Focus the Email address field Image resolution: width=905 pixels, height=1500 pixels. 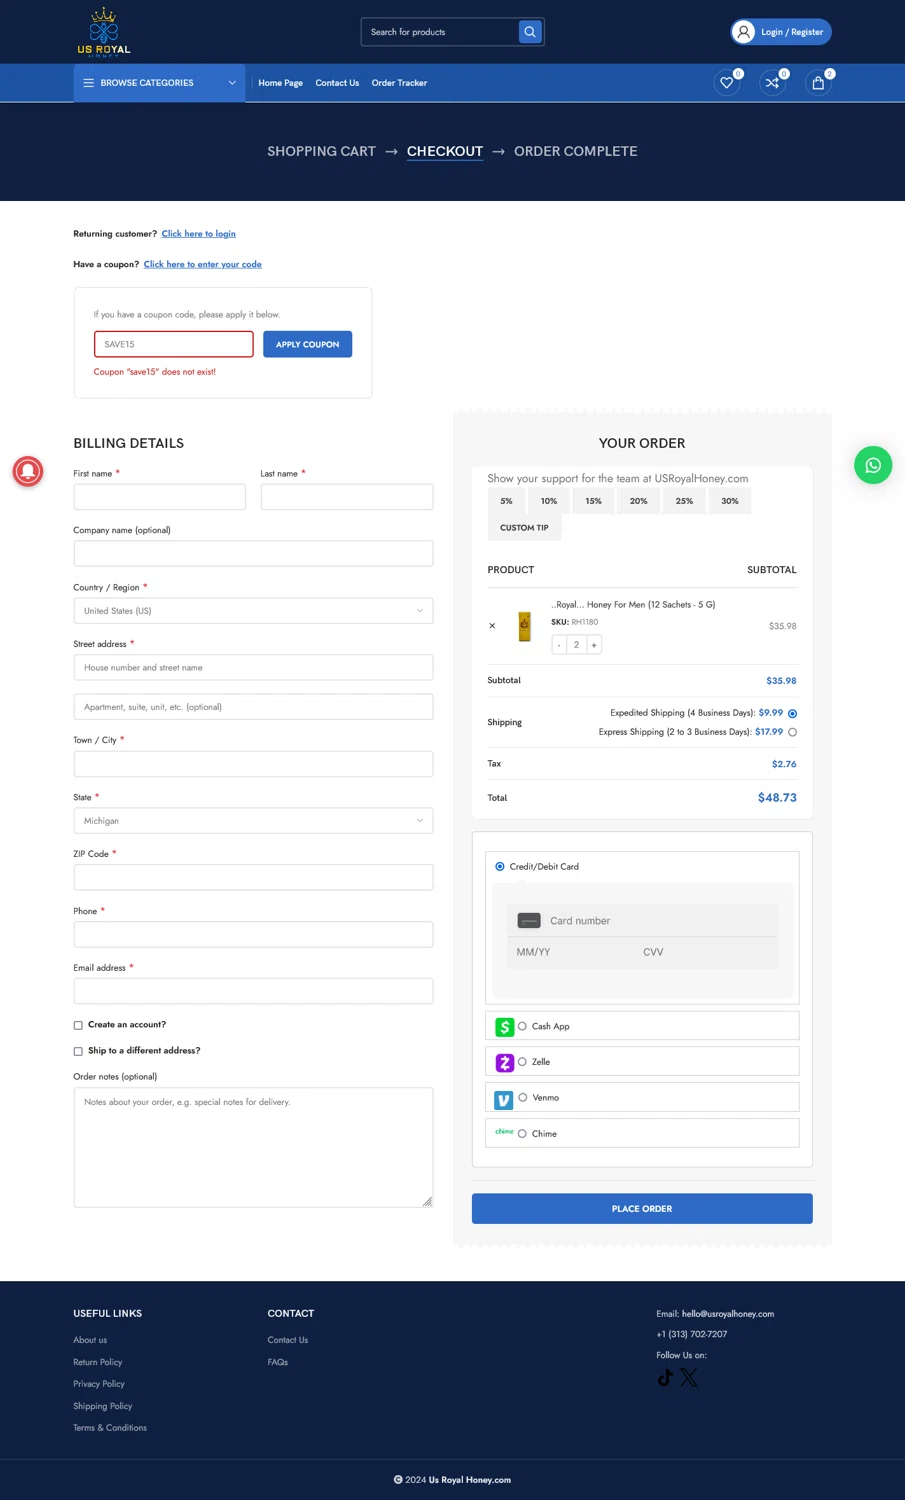(253, 991)
